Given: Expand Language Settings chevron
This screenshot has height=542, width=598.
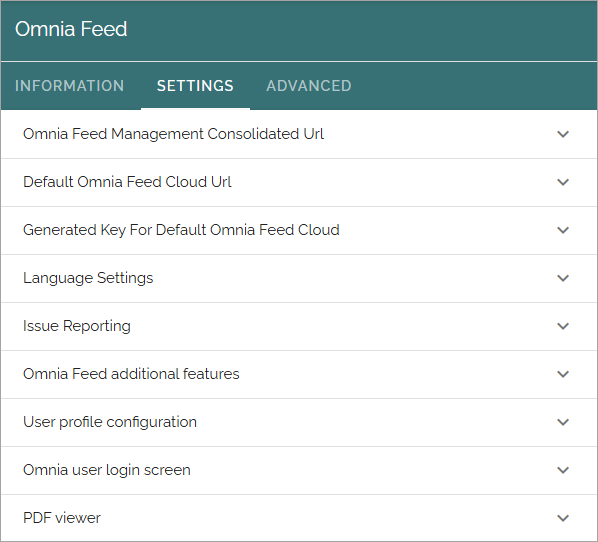Looking at the screenshot, I should tap(563, 278).
